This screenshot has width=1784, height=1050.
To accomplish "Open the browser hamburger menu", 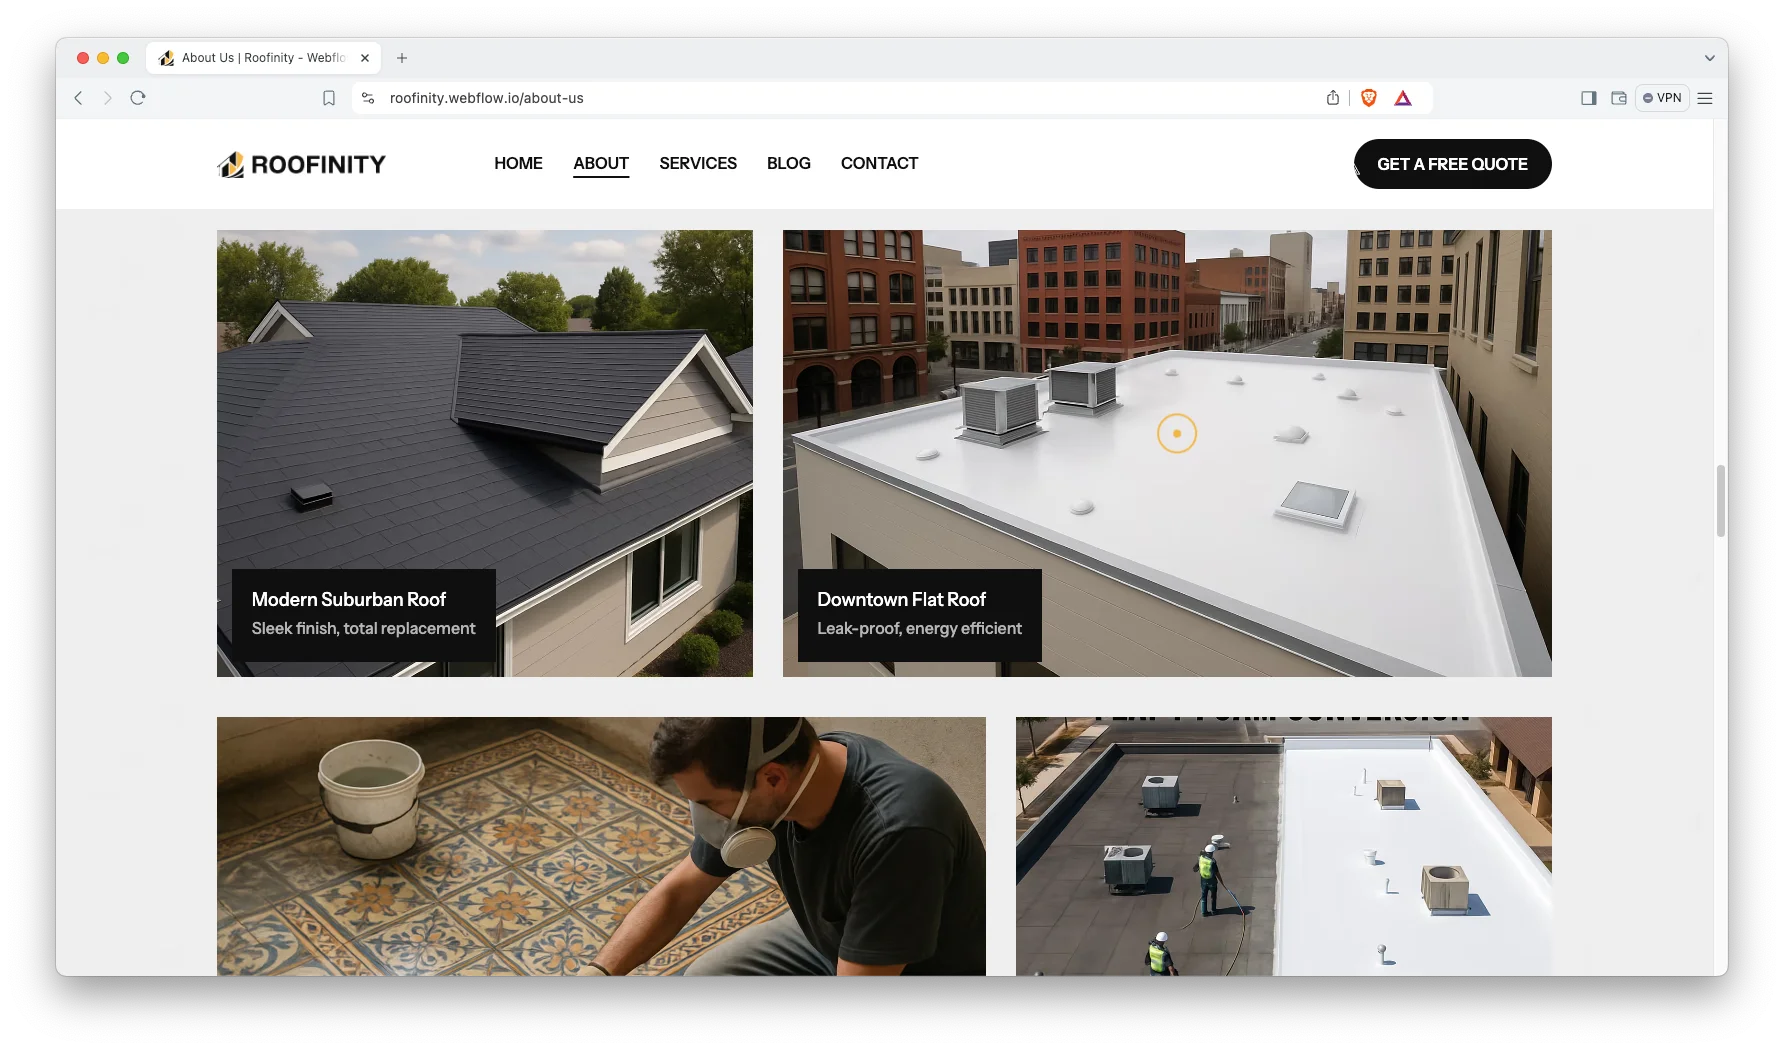I will 1705,98.
